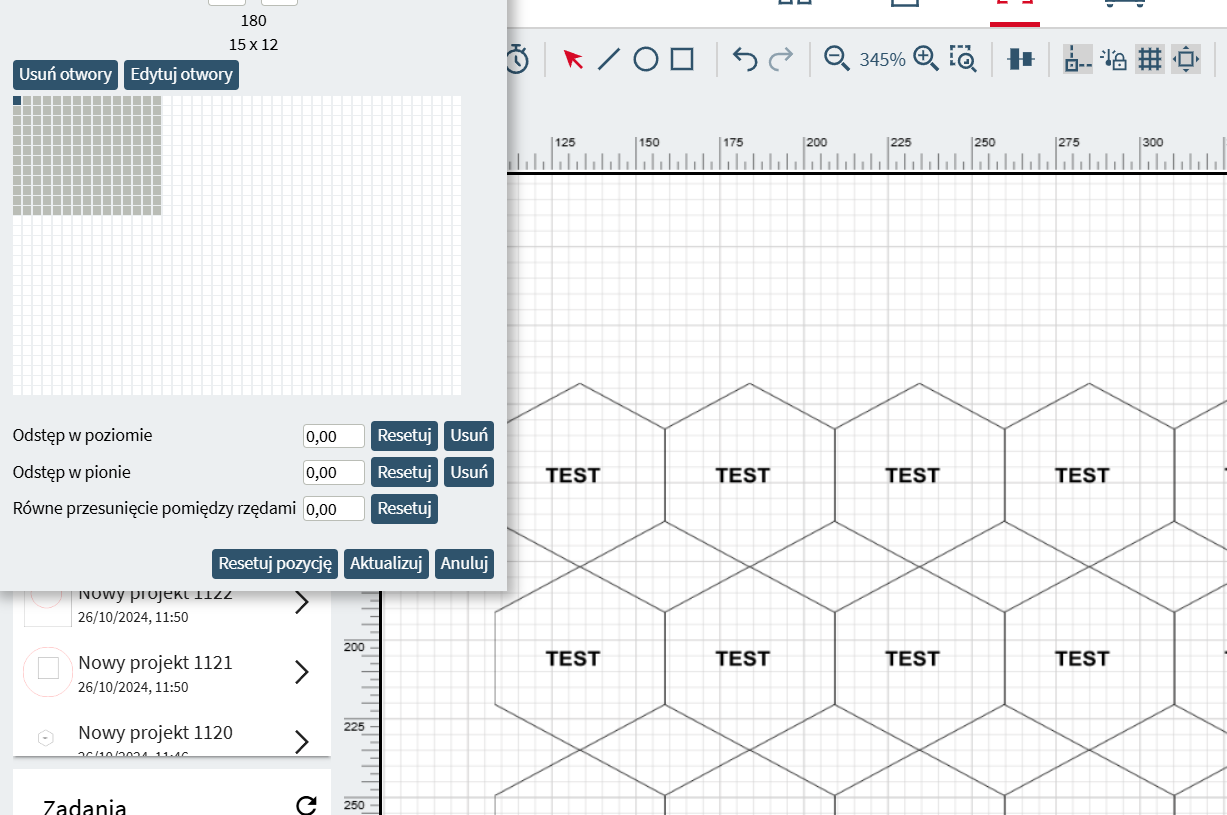Toggle the snap lock icon
Screen dimensions: 1227x815
(x=1114, y=59)
